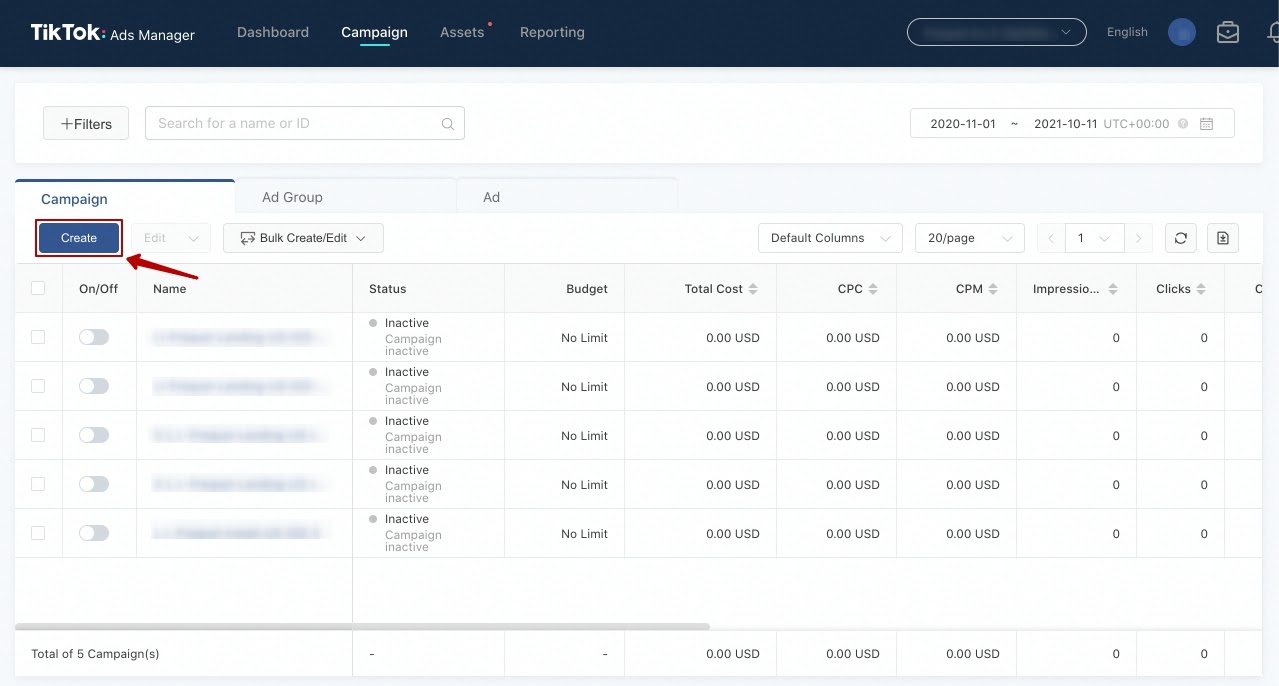1279x686 pixels.
Task: Enable the third campaign On/Off switch
Action: pyautogui.click(x=94, y=436)
